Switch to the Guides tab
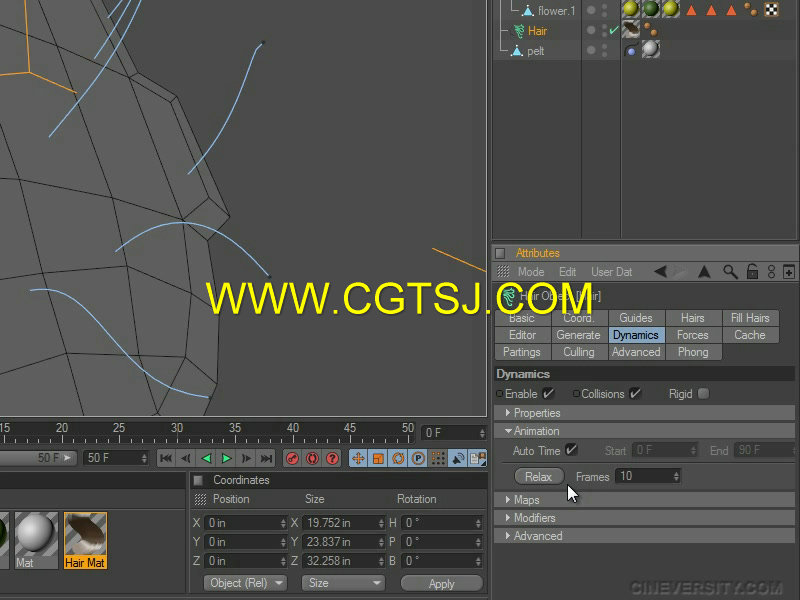Image resolution: width=800 pixels, height=600 pixels. click(636, 317)
